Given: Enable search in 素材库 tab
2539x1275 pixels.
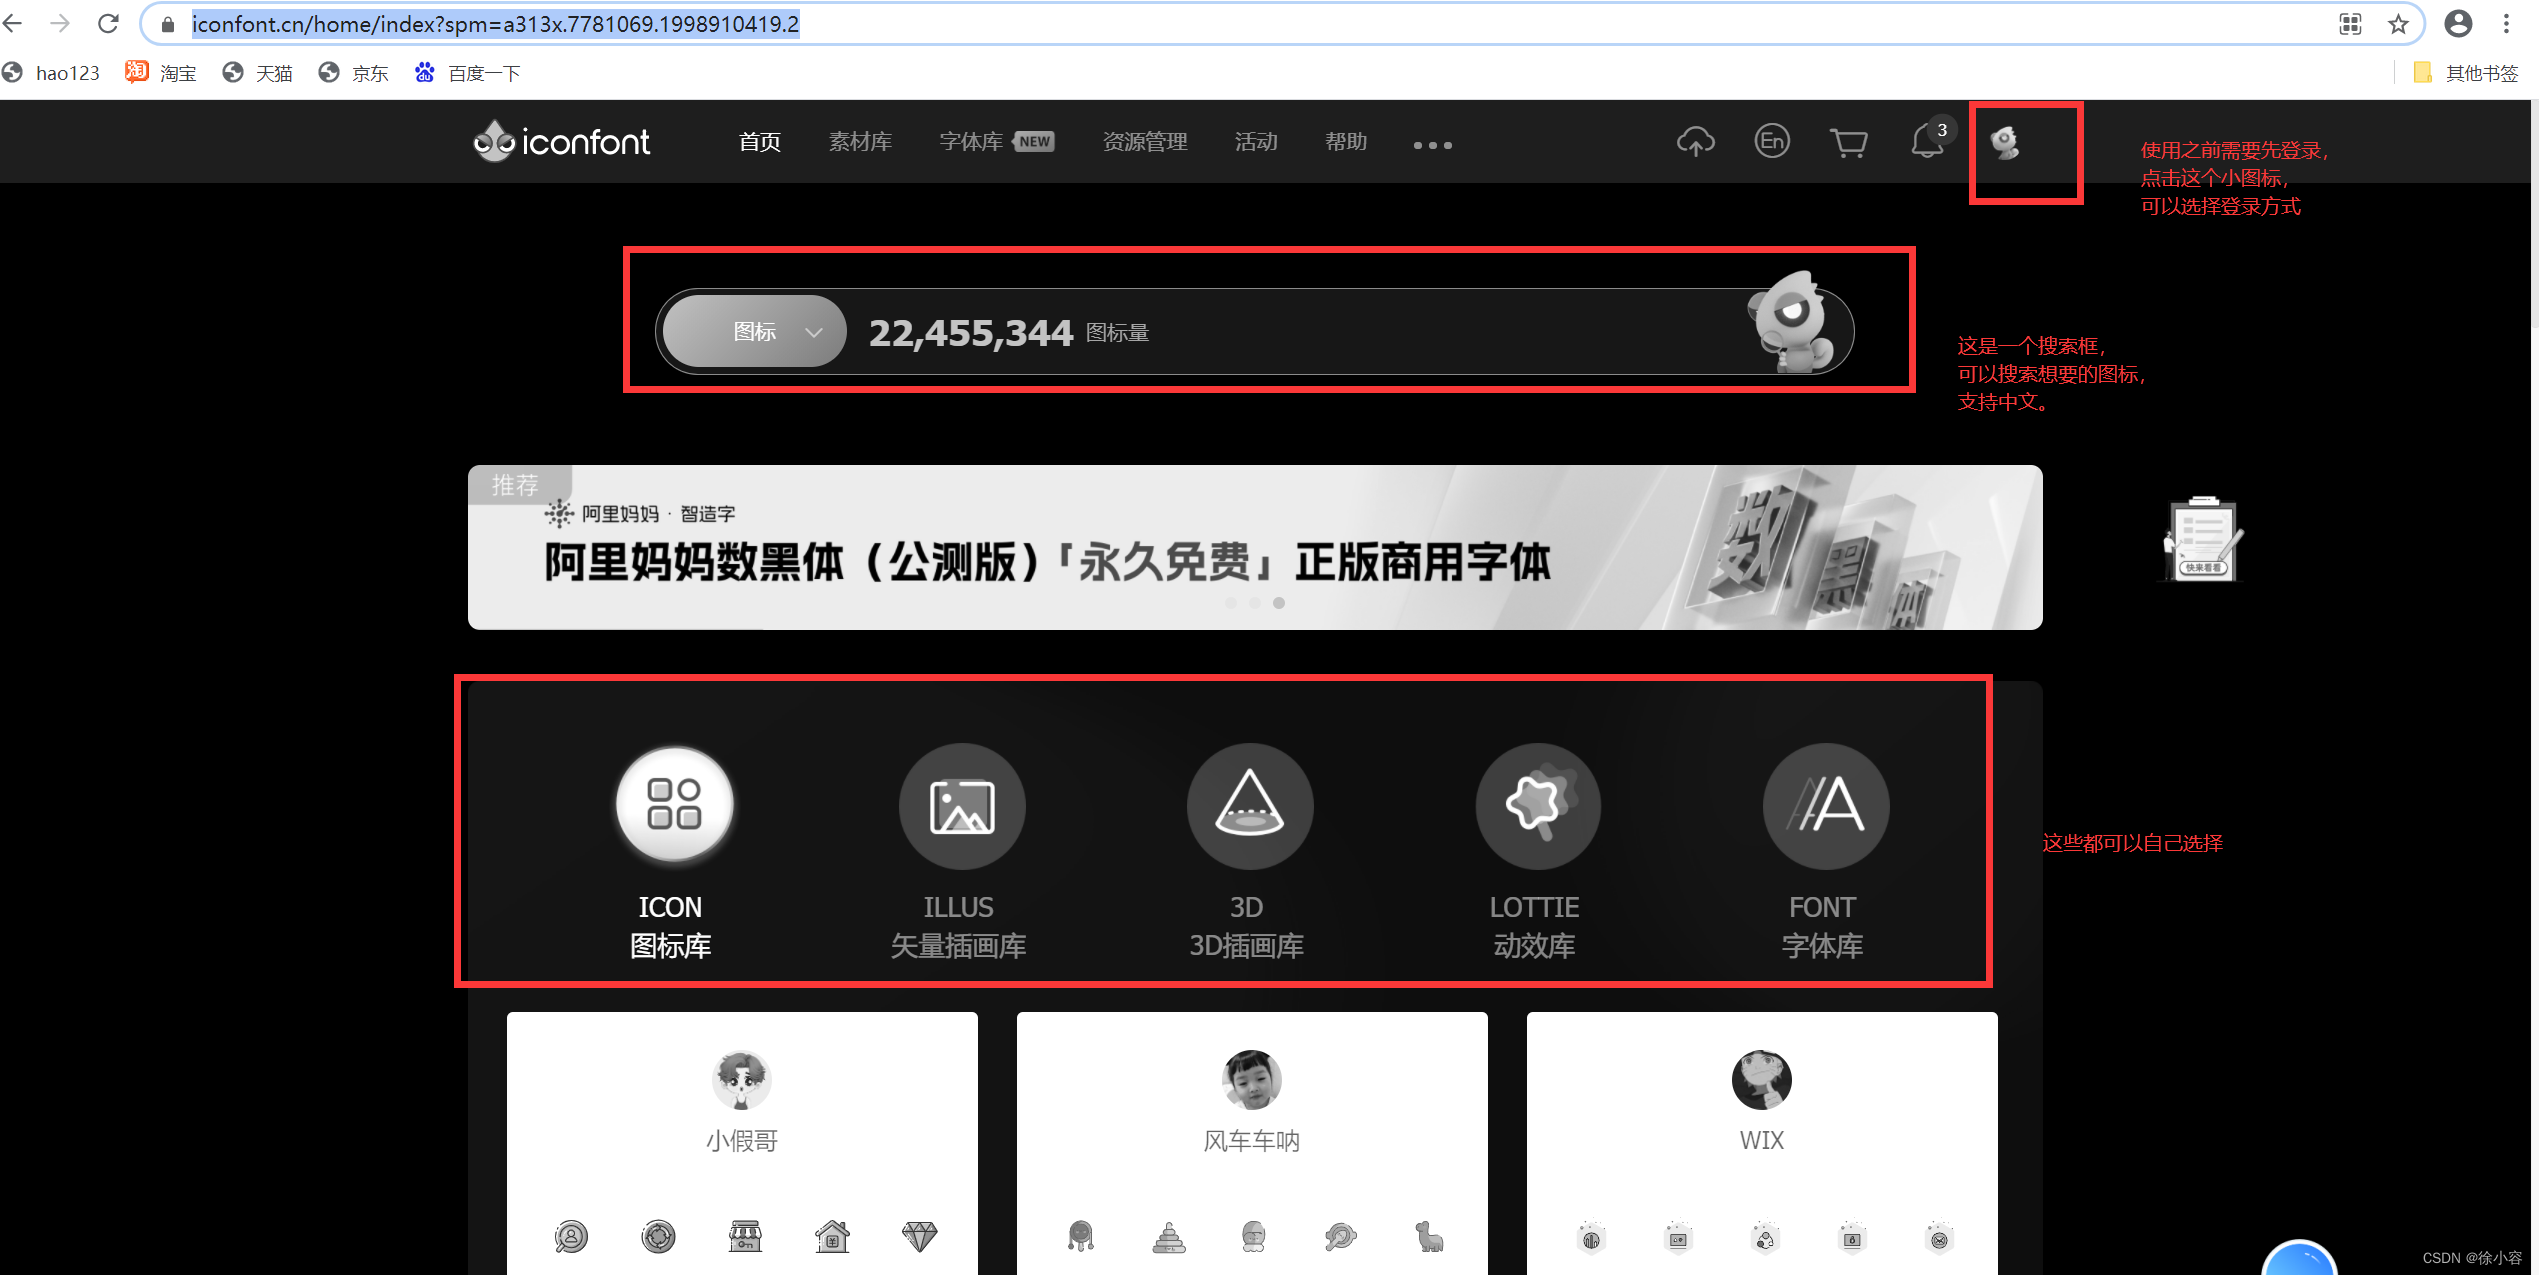Looking at the screenshot, I should (x=862, y=141).
